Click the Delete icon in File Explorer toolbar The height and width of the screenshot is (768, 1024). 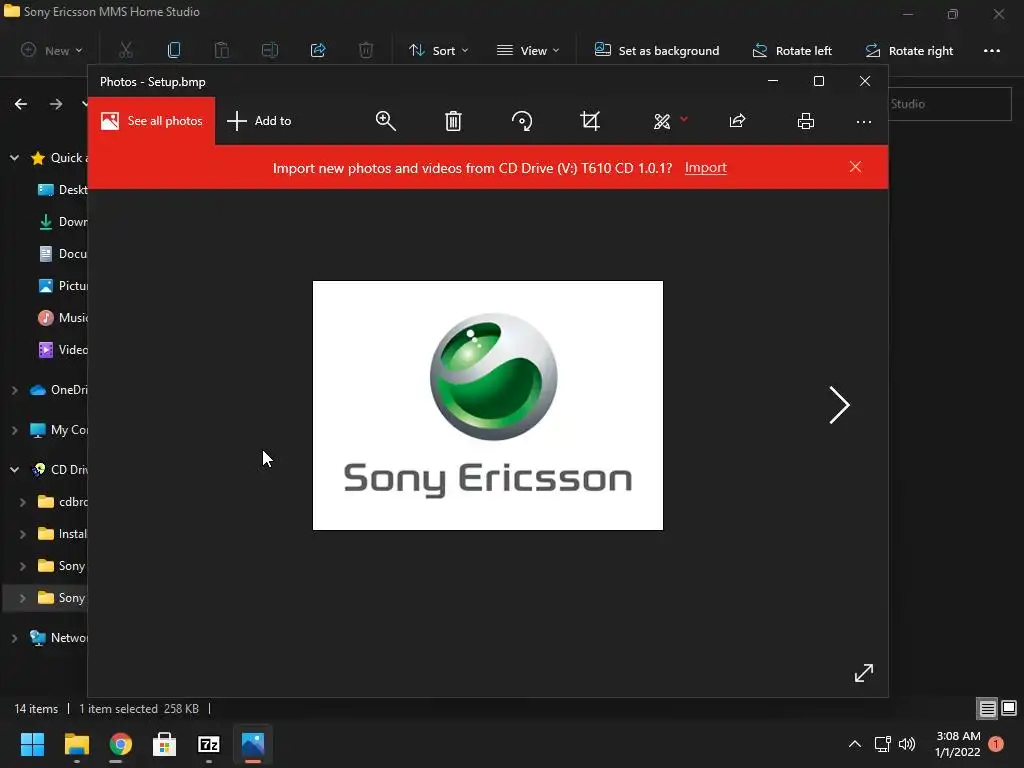[366, 50]
